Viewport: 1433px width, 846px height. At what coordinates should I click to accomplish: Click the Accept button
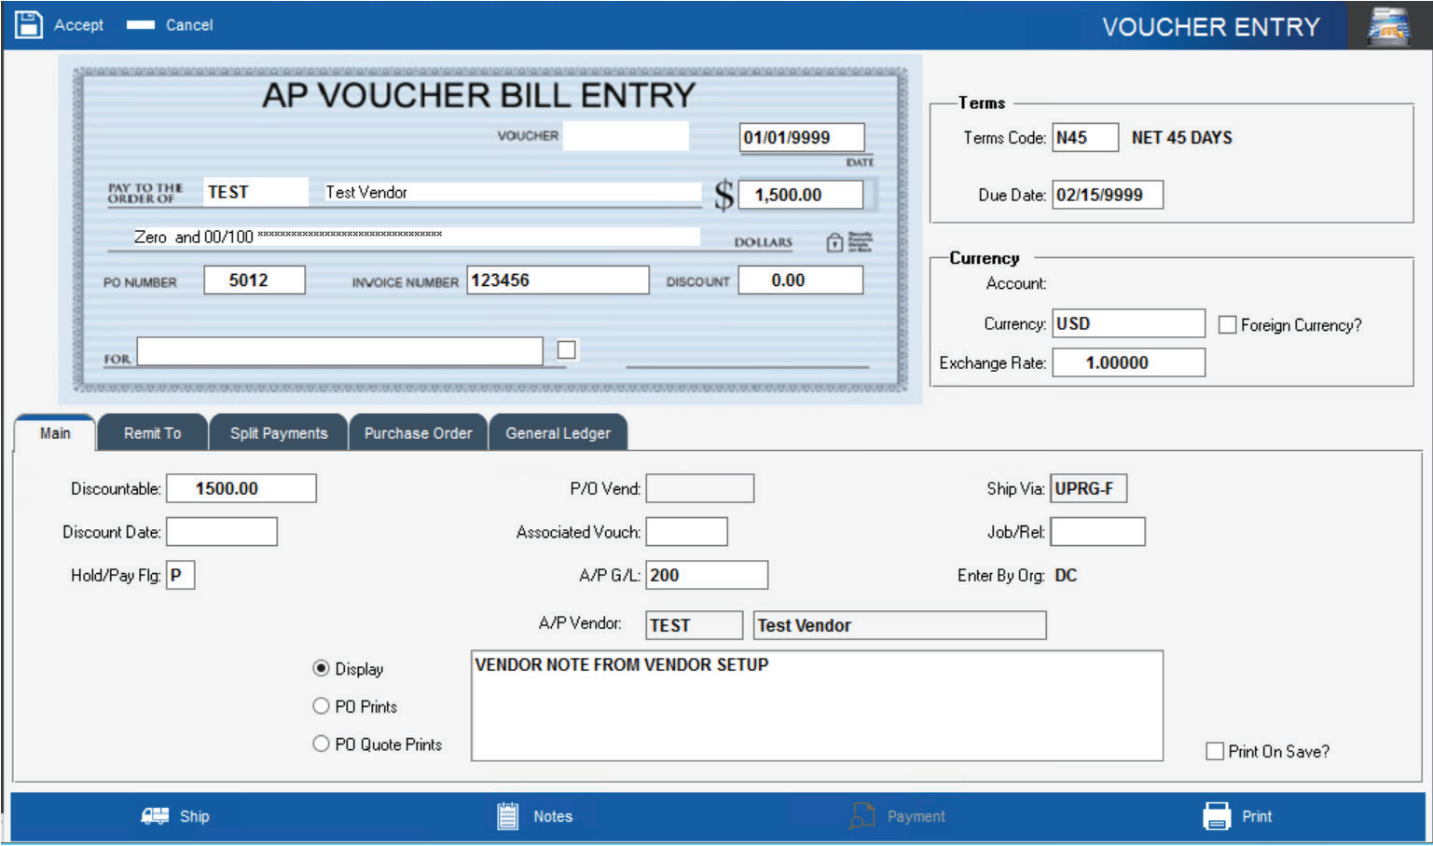tap(78, 25)
